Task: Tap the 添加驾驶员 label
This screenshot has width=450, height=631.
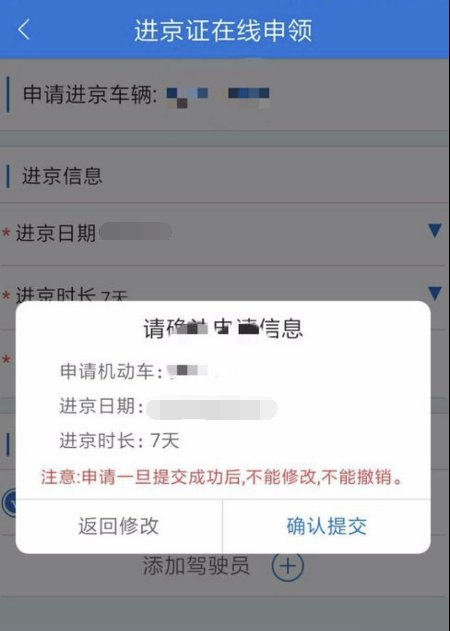Action: click(x=196, y=566)
